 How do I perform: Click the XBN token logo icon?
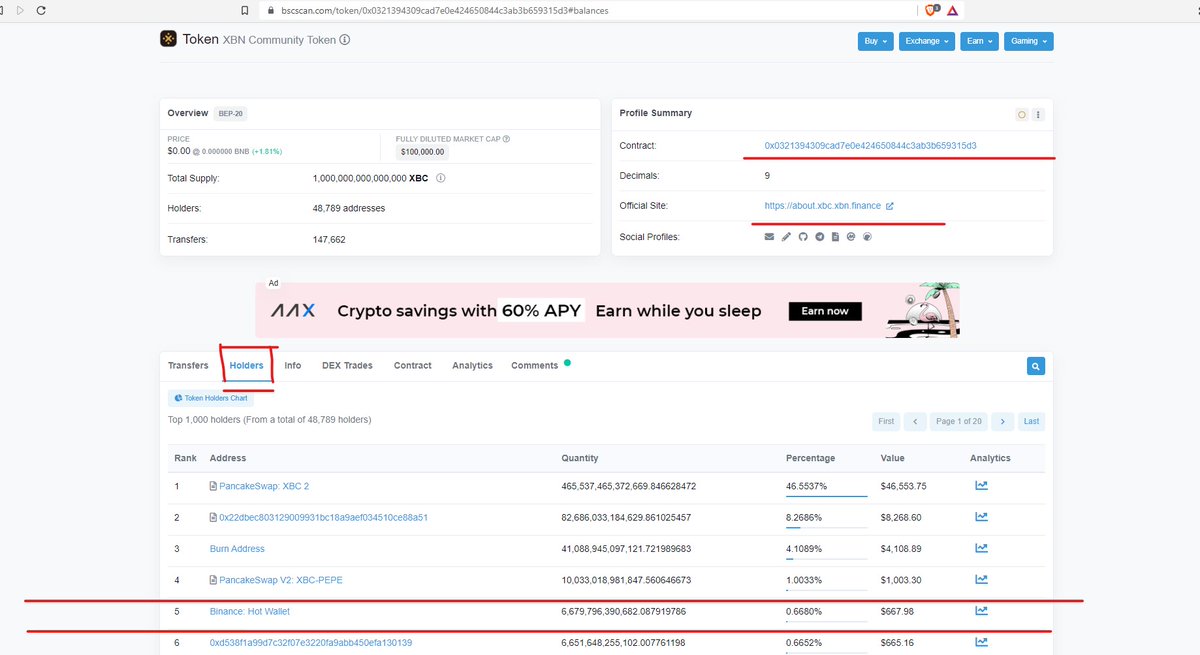pyautogui.click(x=168, y=39)
